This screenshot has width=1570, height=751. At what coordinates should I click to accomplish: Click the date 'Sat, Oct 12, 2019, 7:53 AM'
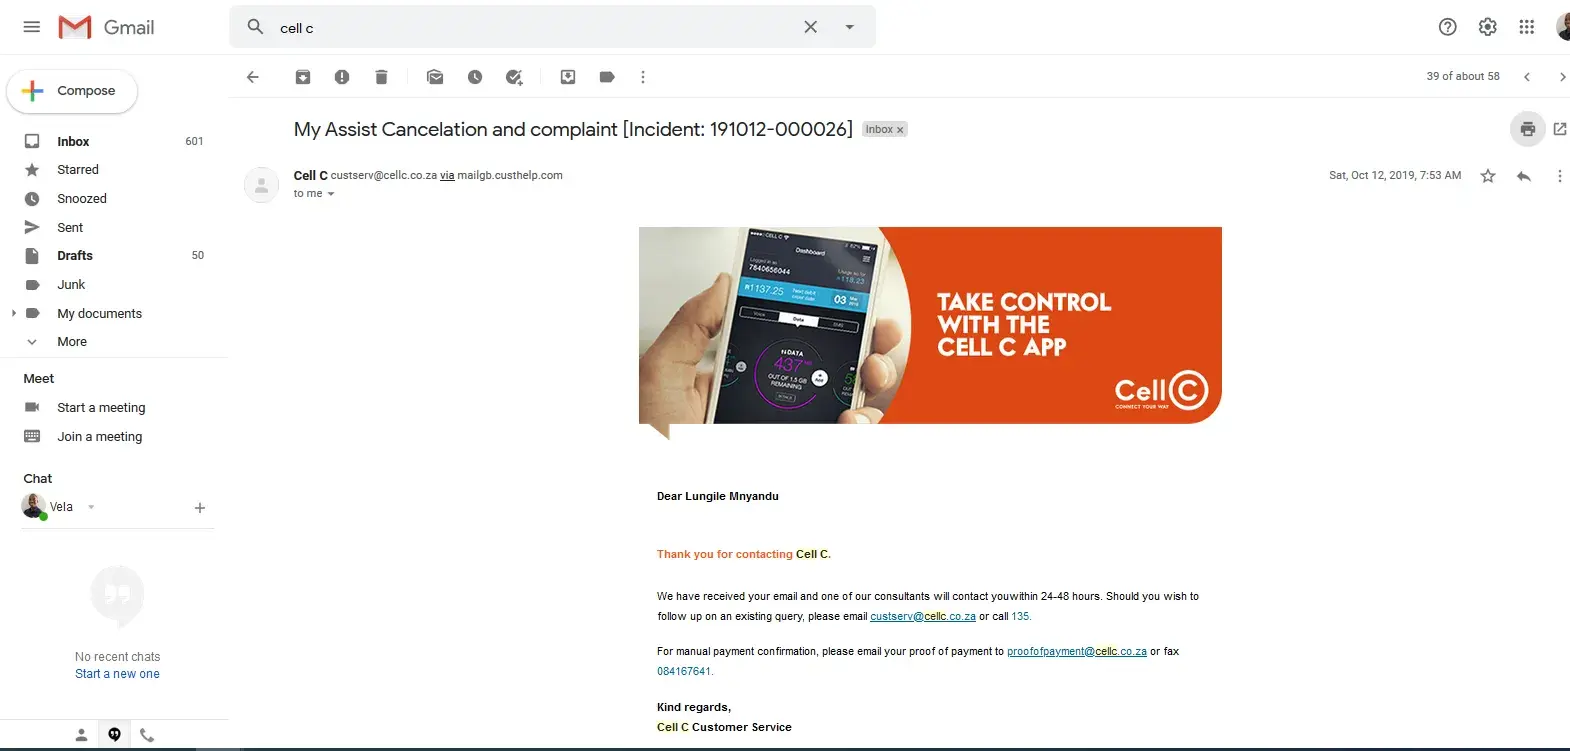1395,176
